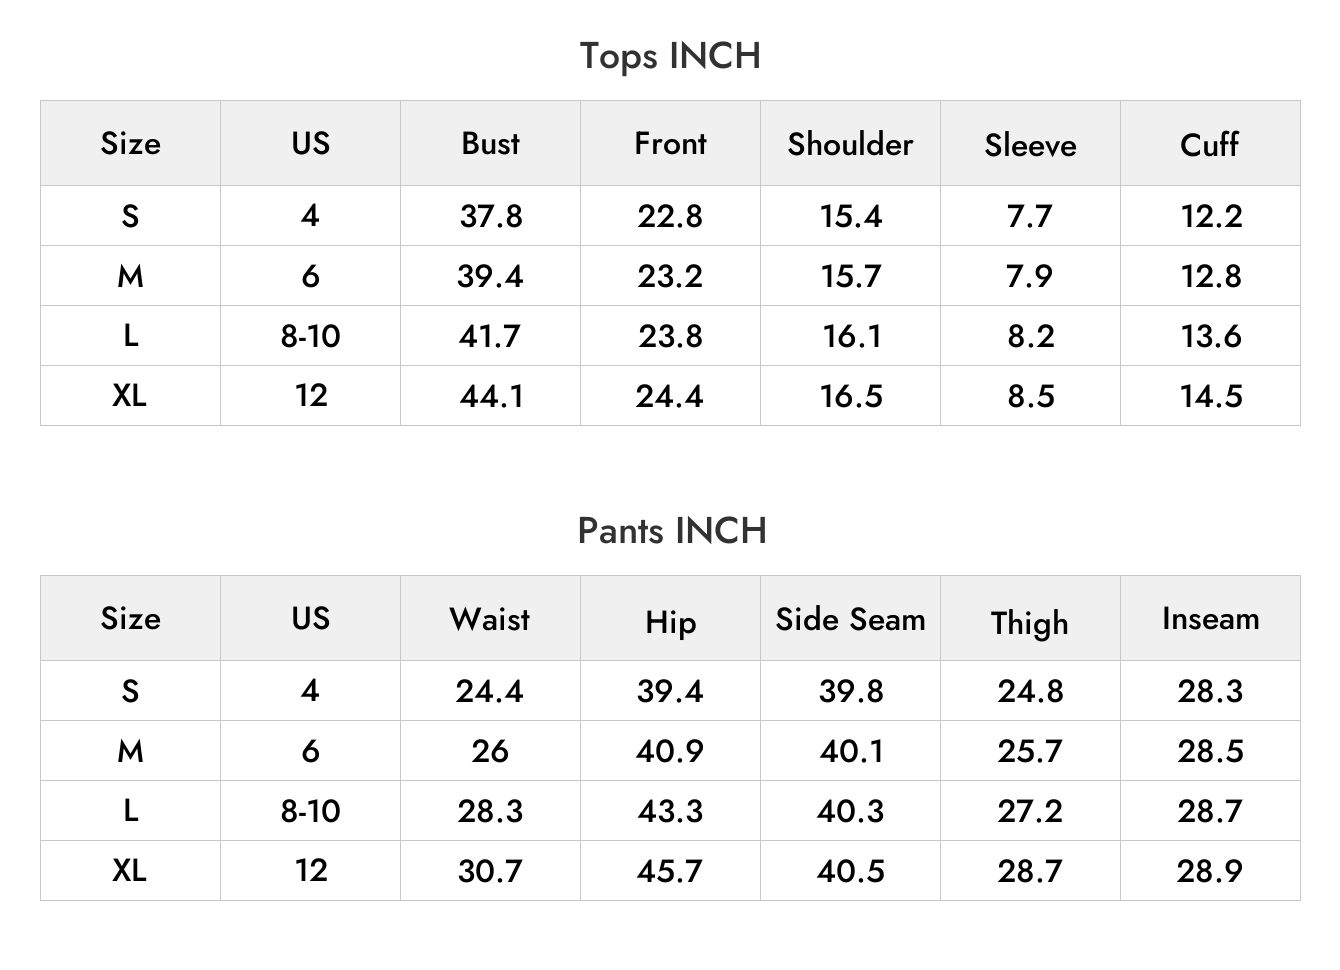Select the Bust header in Tops table

point(490,143)
